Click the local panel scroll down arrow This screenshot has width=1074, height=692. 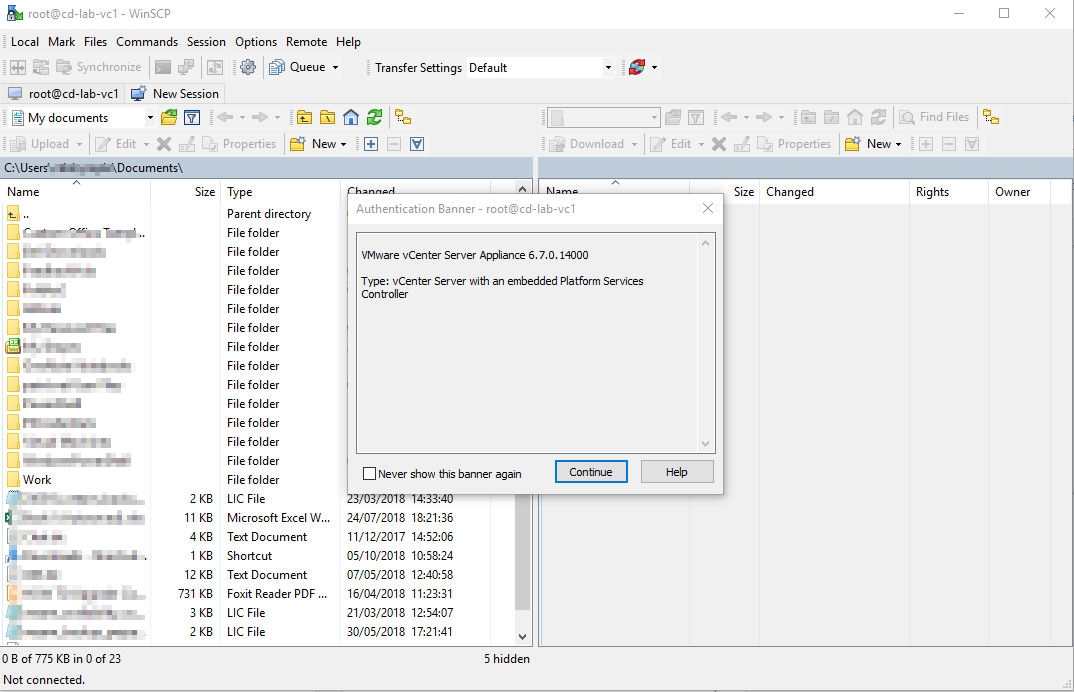[x=522, y=637]
